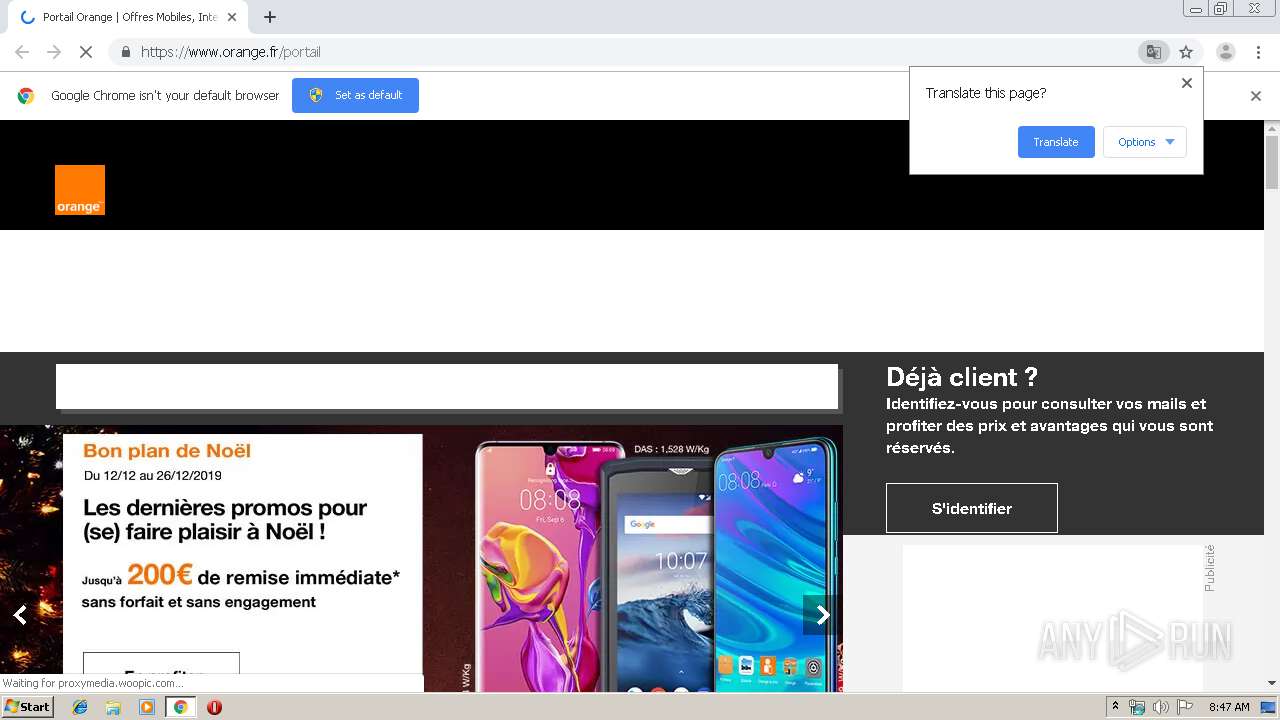Show previous carousel slide
This screenshot has height=720, width=1280.
click(20, 615)
